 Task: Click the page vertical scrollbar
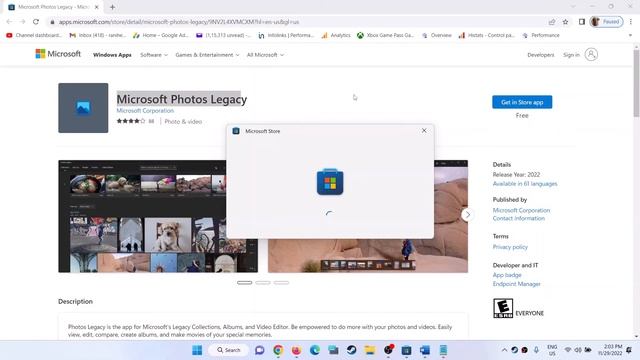tap(636, 84)
